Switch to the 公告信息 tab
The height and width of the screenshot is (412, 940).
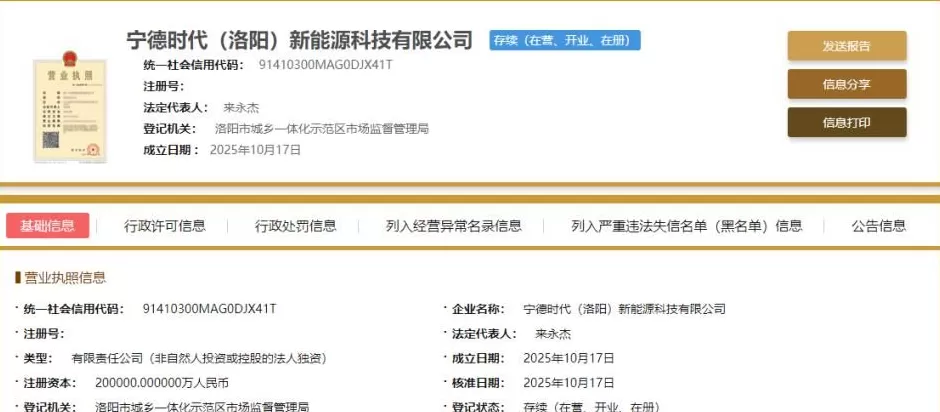879,226
